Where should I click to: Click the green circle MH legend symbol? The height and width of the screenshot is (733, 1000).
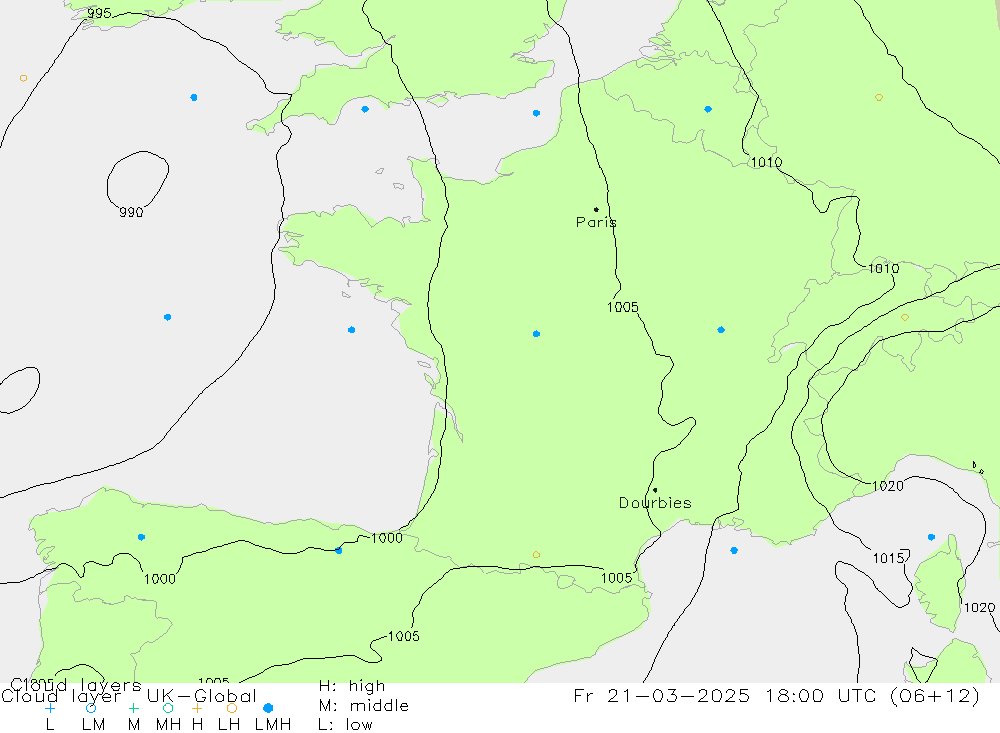(168, 708)
